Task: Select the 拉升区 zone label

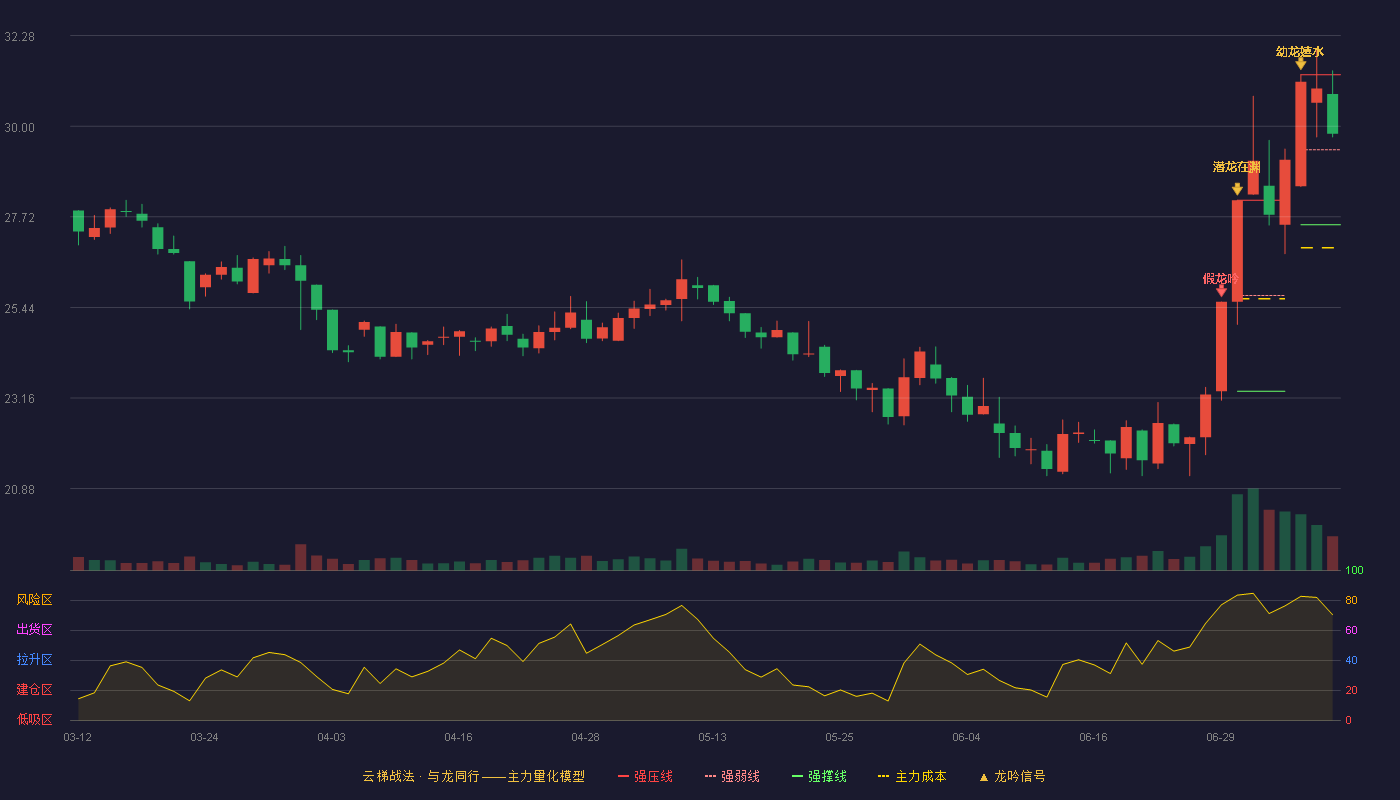Action: [x=35, y=660]
